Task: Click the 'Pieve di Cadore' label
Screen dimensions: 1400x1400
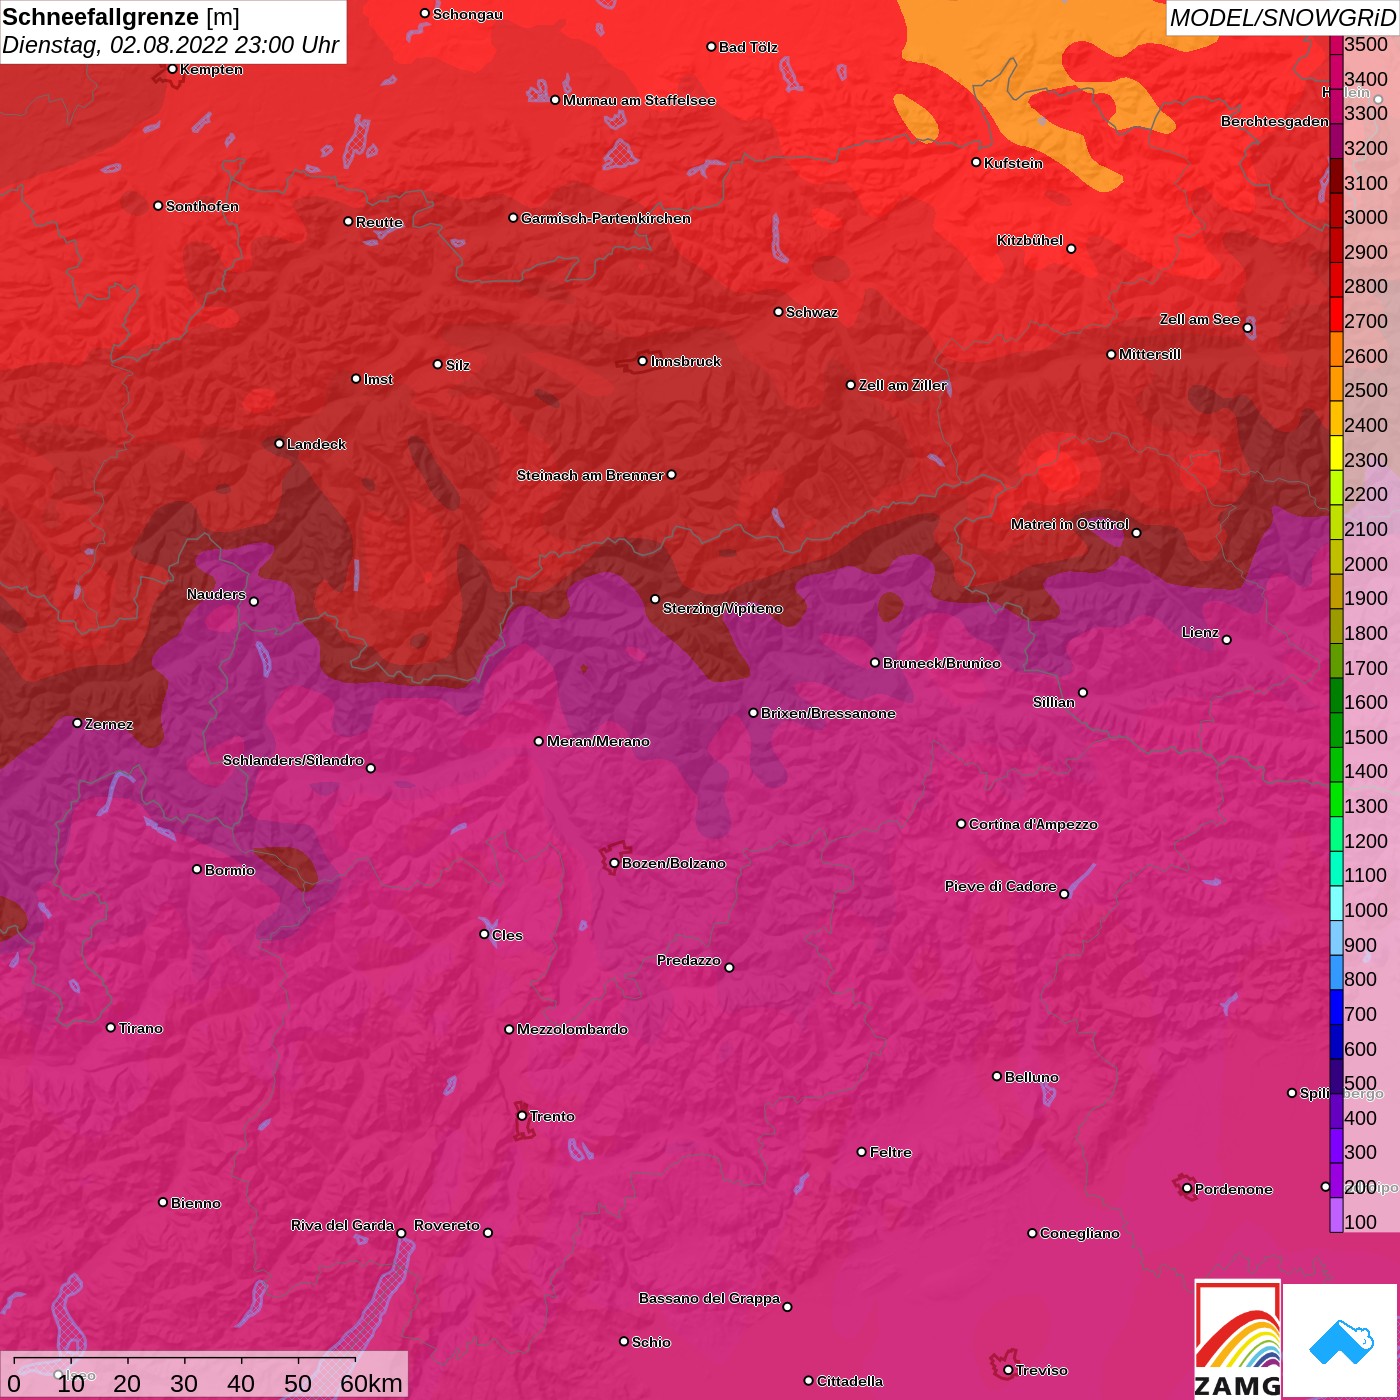Action: (1001, 886)
